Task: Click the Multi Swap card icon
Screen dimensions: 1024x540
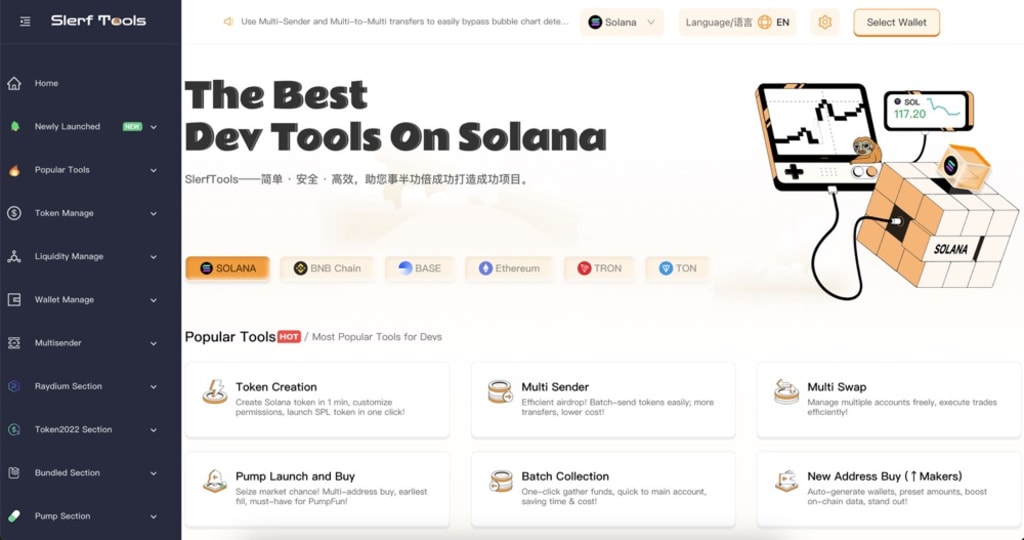Action: (x=786, y=392)
